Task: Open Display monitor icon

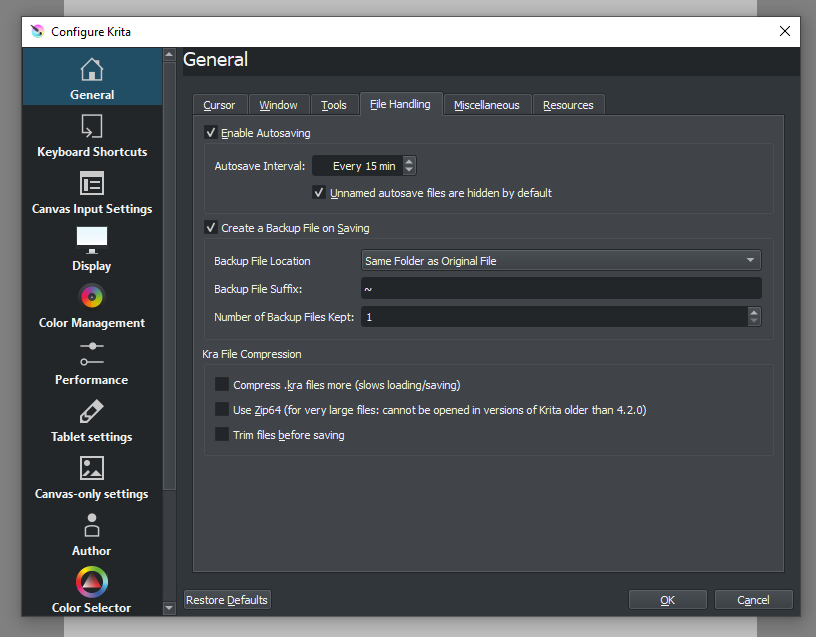Action: coord(92,240)
